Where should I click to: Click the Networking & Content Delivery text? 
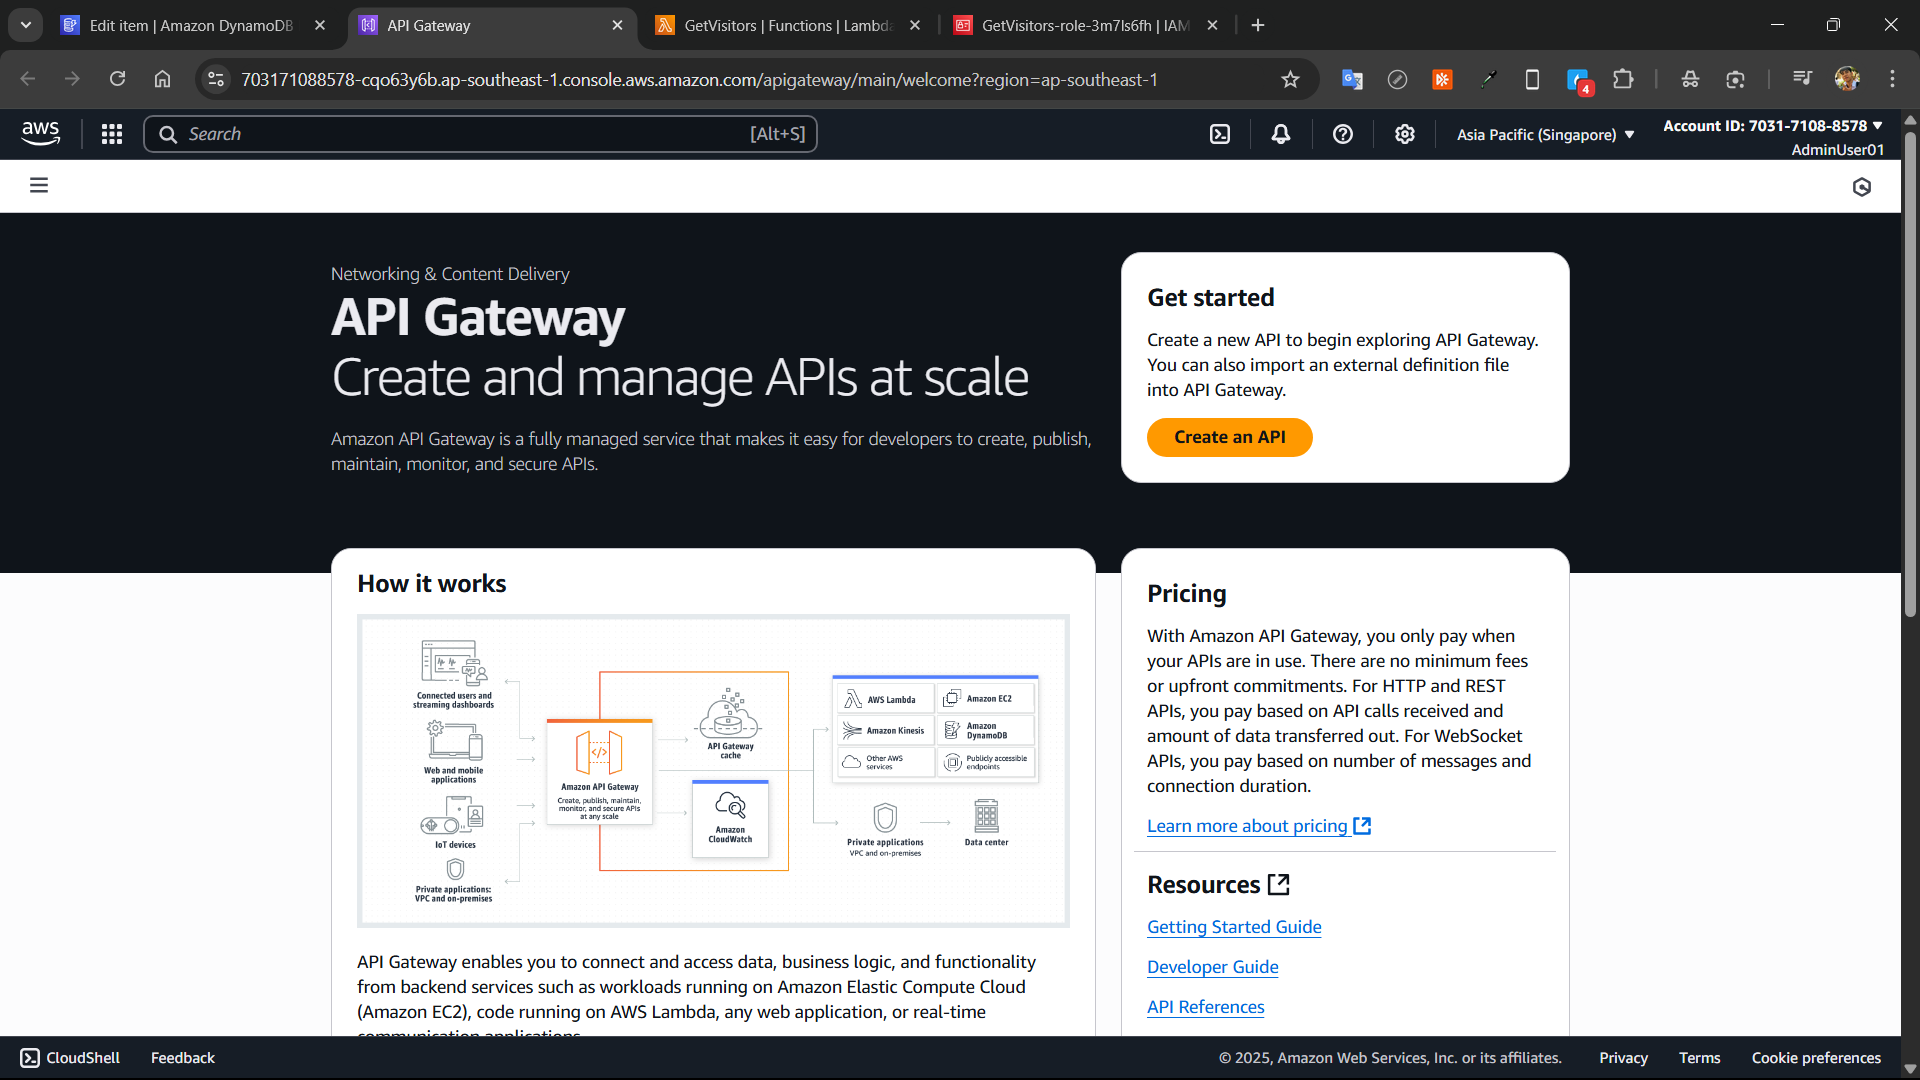tap(450, 274)
